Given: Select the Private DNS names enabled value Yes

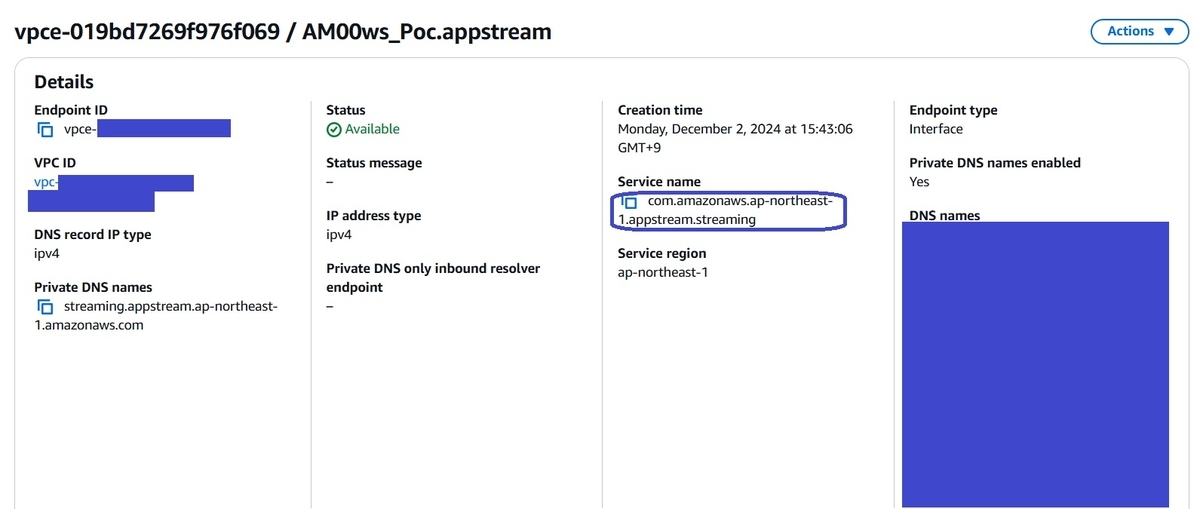Looking at the screenshot, I should 919,182.
